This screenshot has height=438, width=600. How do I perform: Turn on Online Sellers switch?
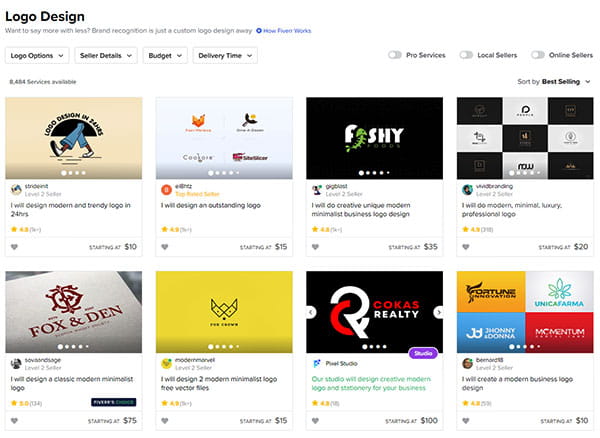click(538, 55)
